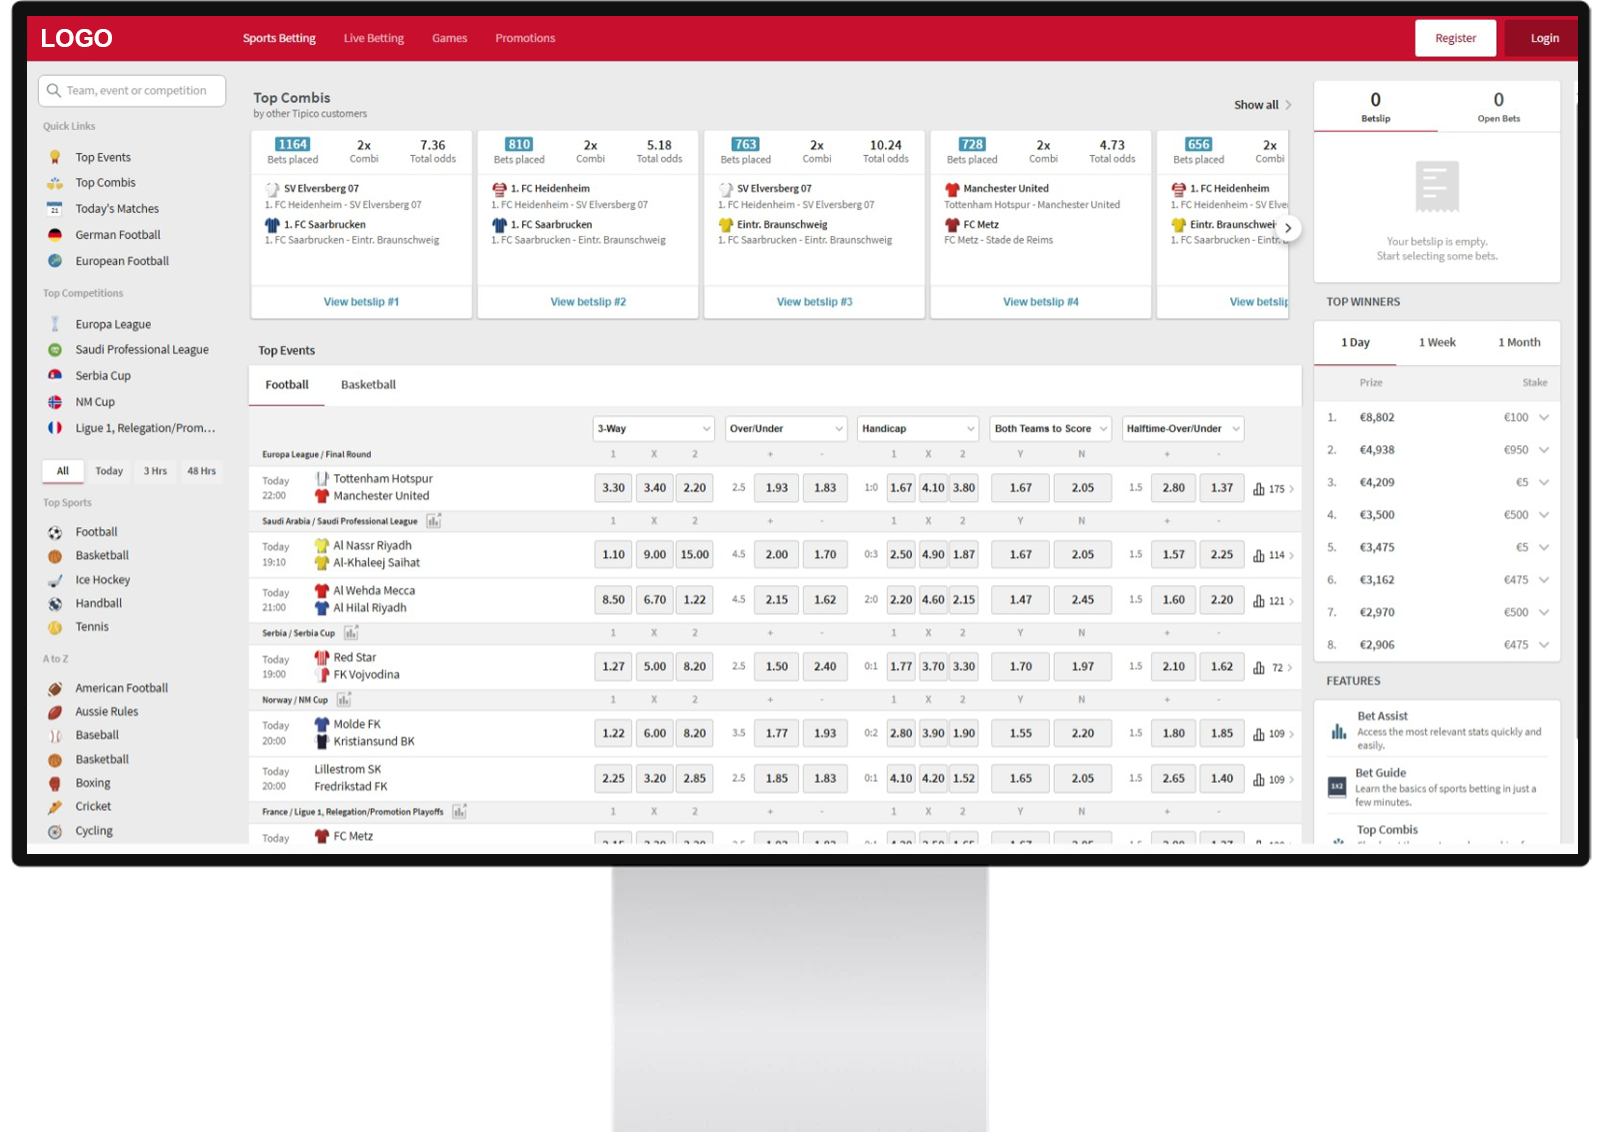This screenshot has width=1604, height=1132.
Task: Click the Serbia Cup flag icon
Action: 55,376
